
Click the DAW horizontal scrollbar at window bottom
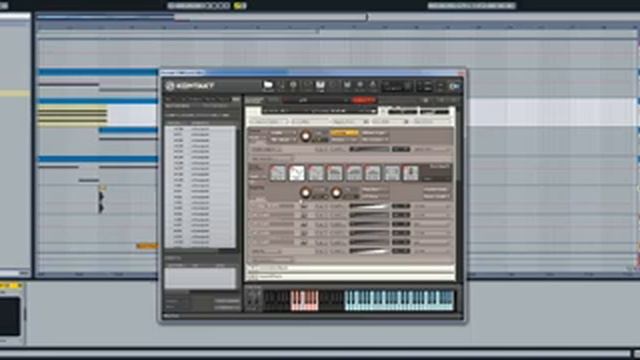point(315,353)
